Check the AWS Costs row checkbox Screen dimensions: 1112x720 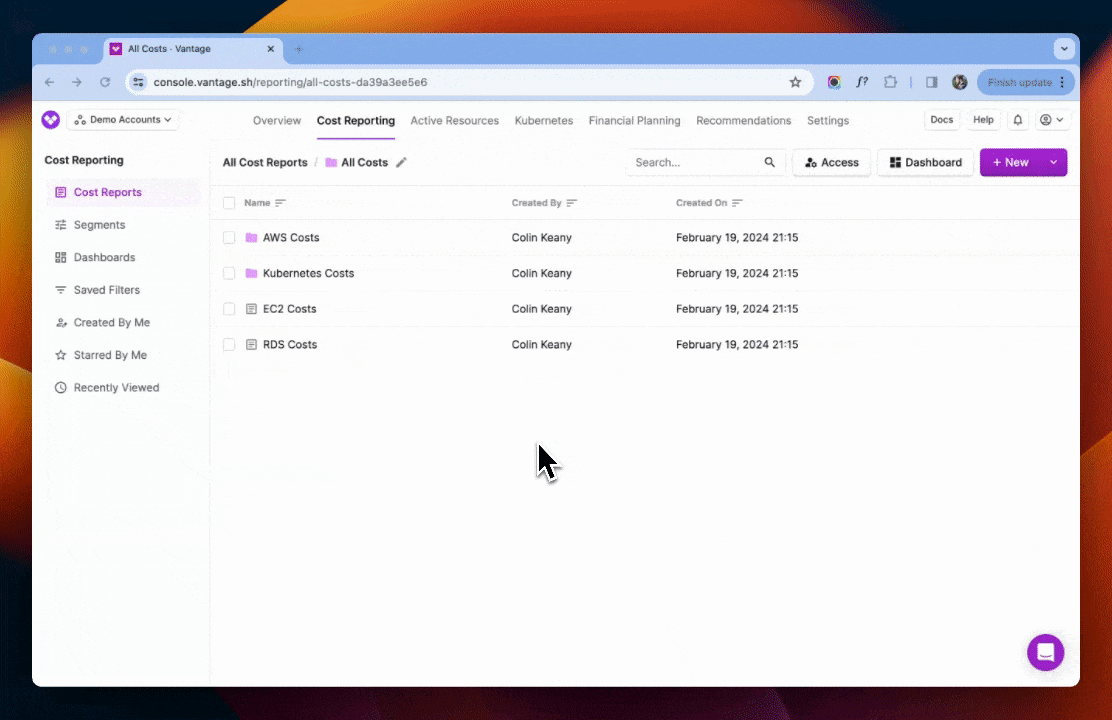coord(229,238)
